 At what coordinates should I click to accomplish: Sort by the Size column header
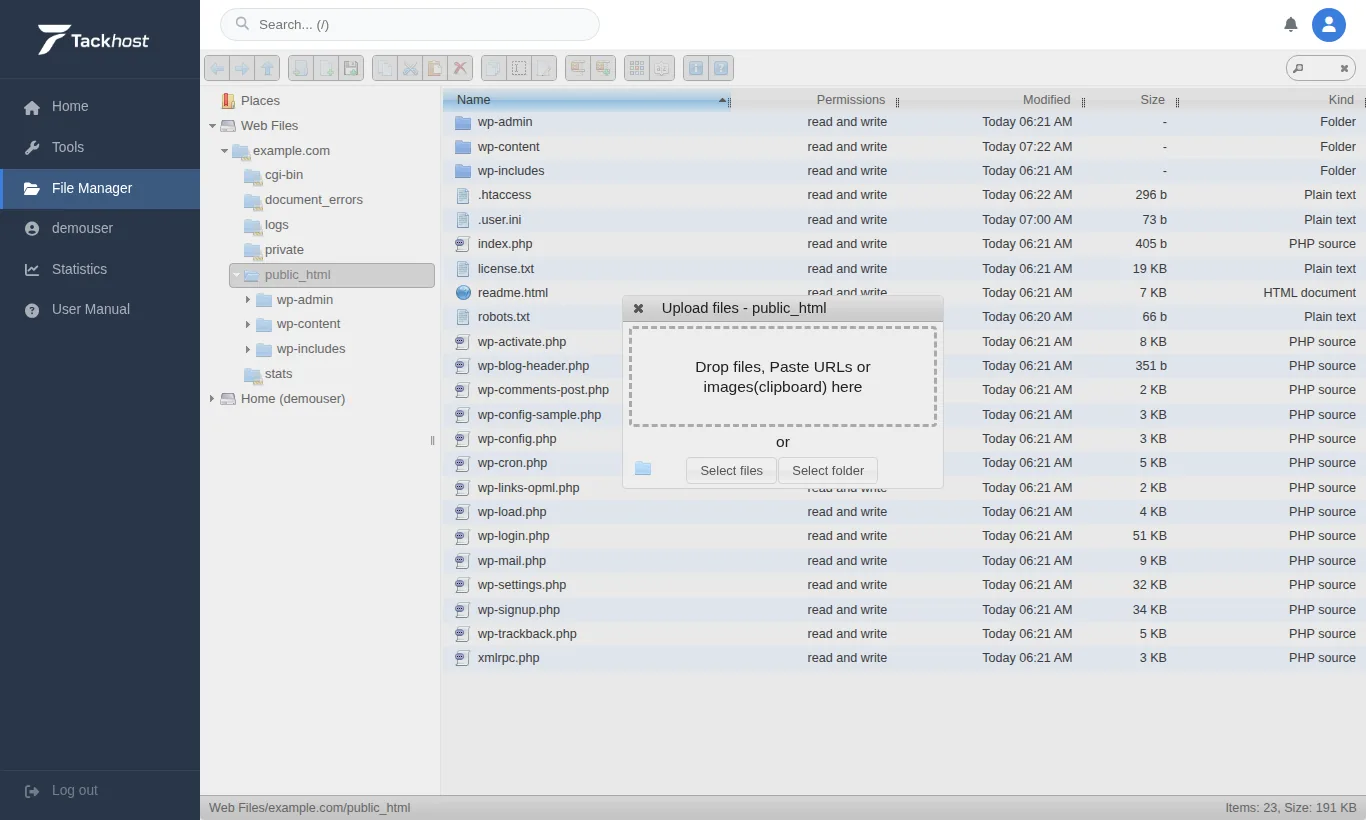[1131, 99]
